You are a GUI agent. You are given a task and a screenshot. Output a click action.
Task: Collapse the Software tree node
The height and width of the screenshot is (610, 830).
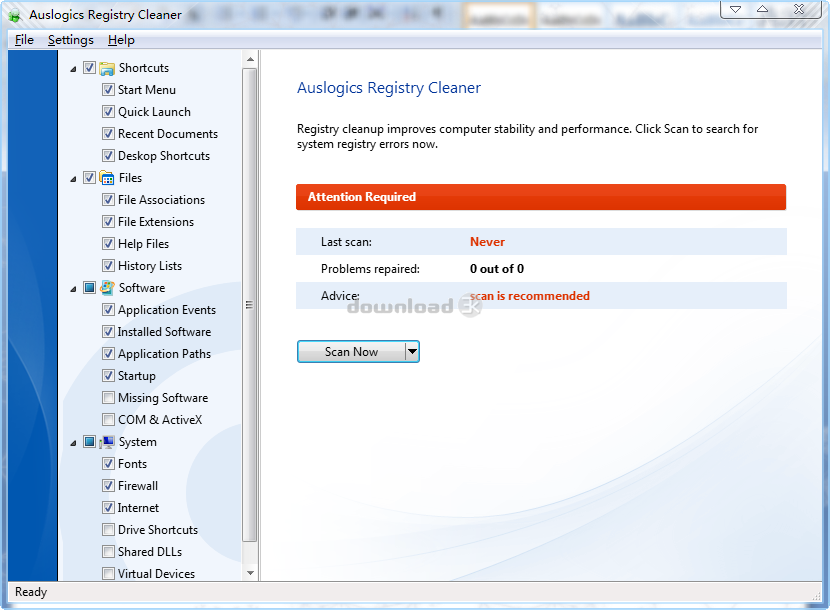73,289
